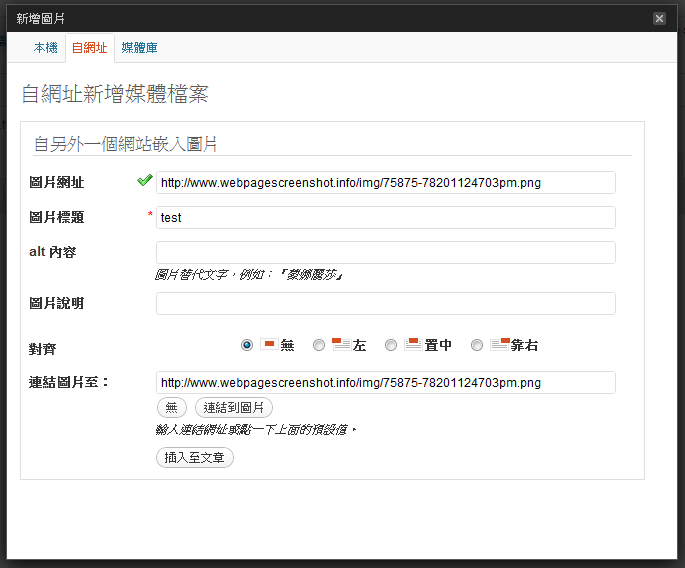Select the 自網址 tab

point(89,48)
